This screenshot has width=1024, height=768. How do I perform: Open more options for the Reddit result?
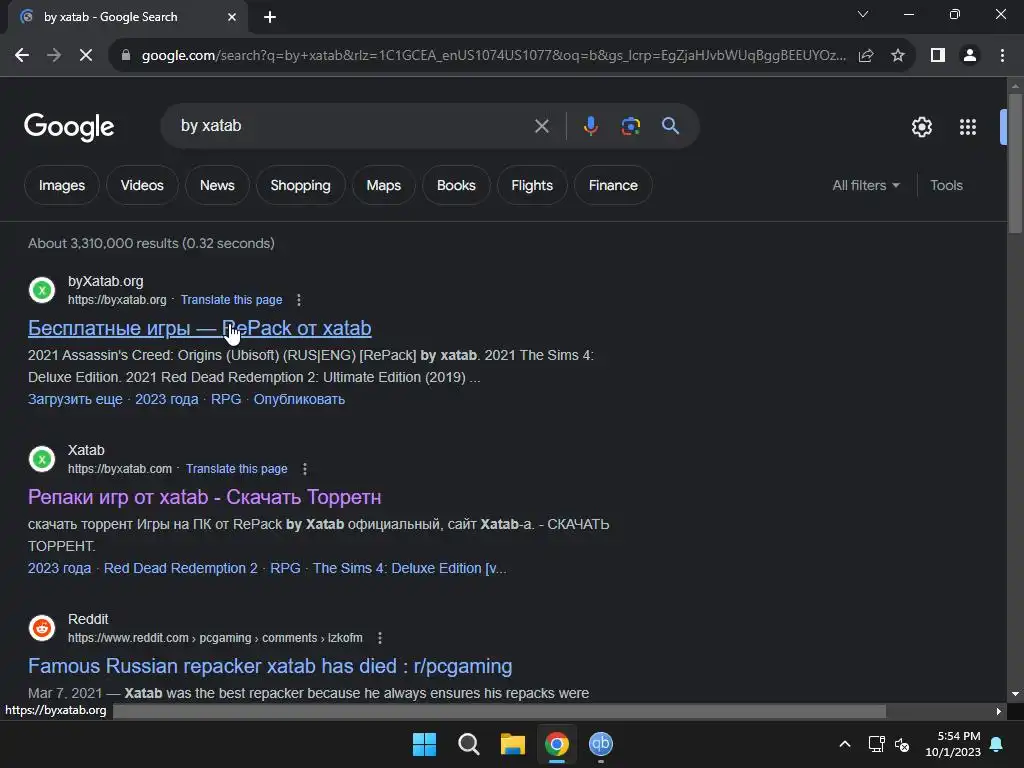pyautogui.click(x=380, y=638)
